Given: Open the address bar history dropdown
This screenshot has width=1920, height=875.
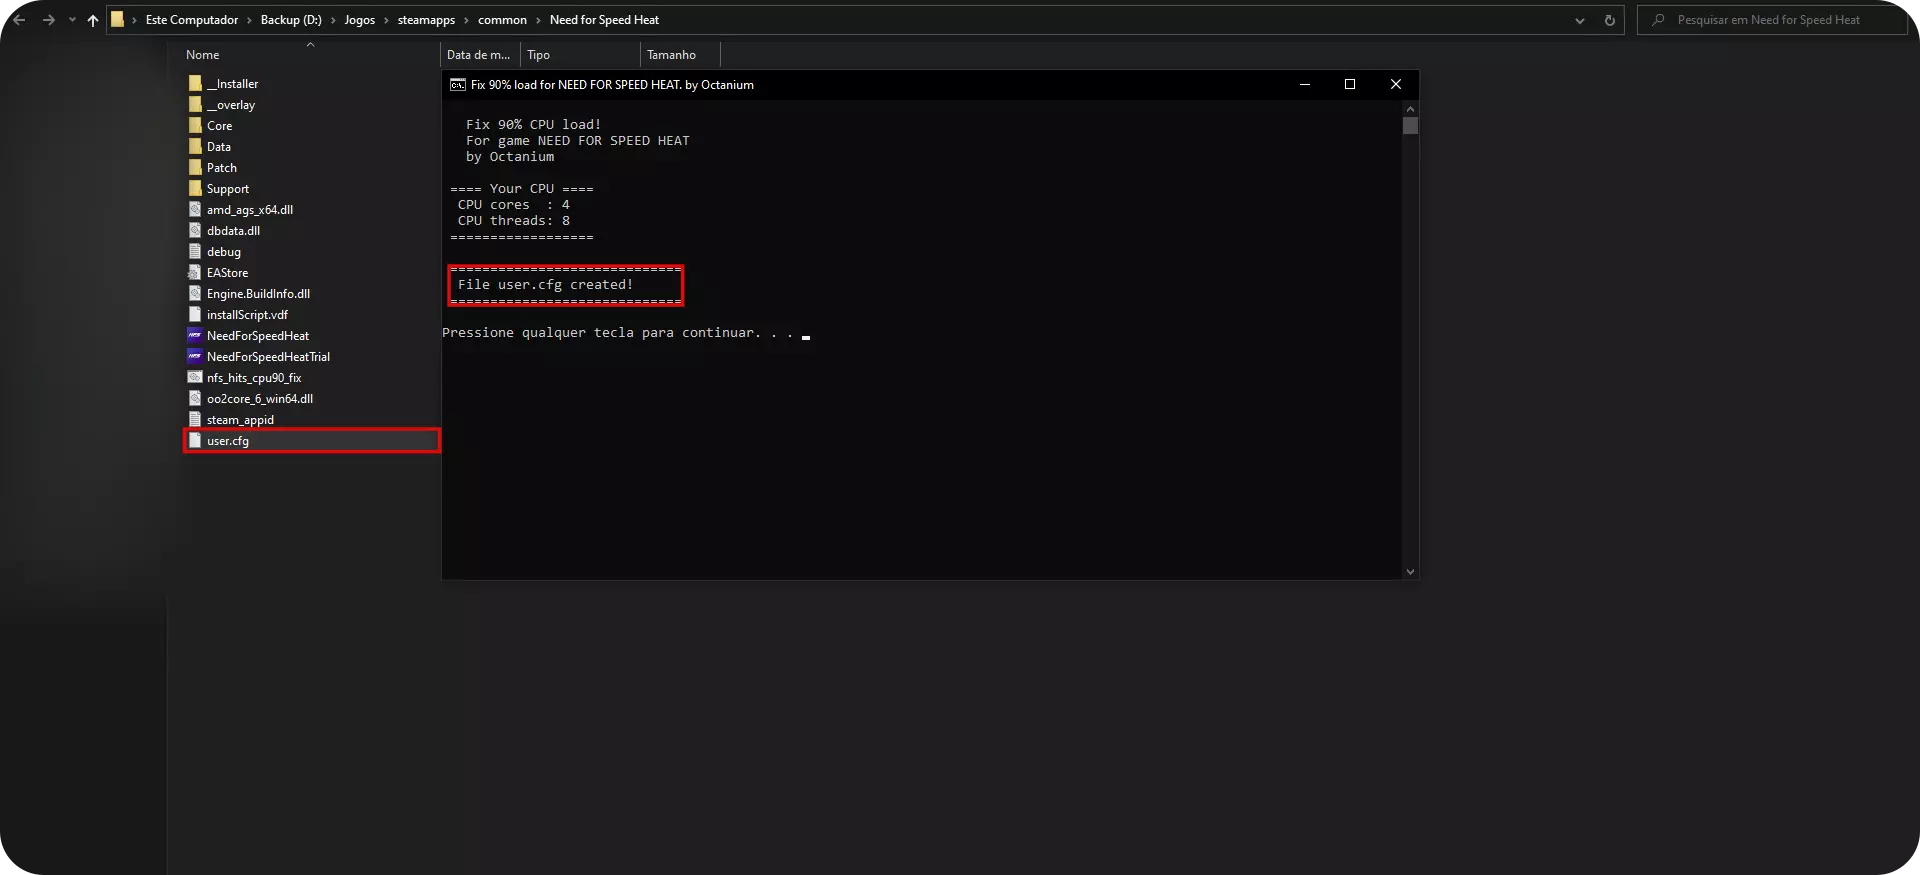Looking at the screenshot, I should click(x=1580, y=20).
